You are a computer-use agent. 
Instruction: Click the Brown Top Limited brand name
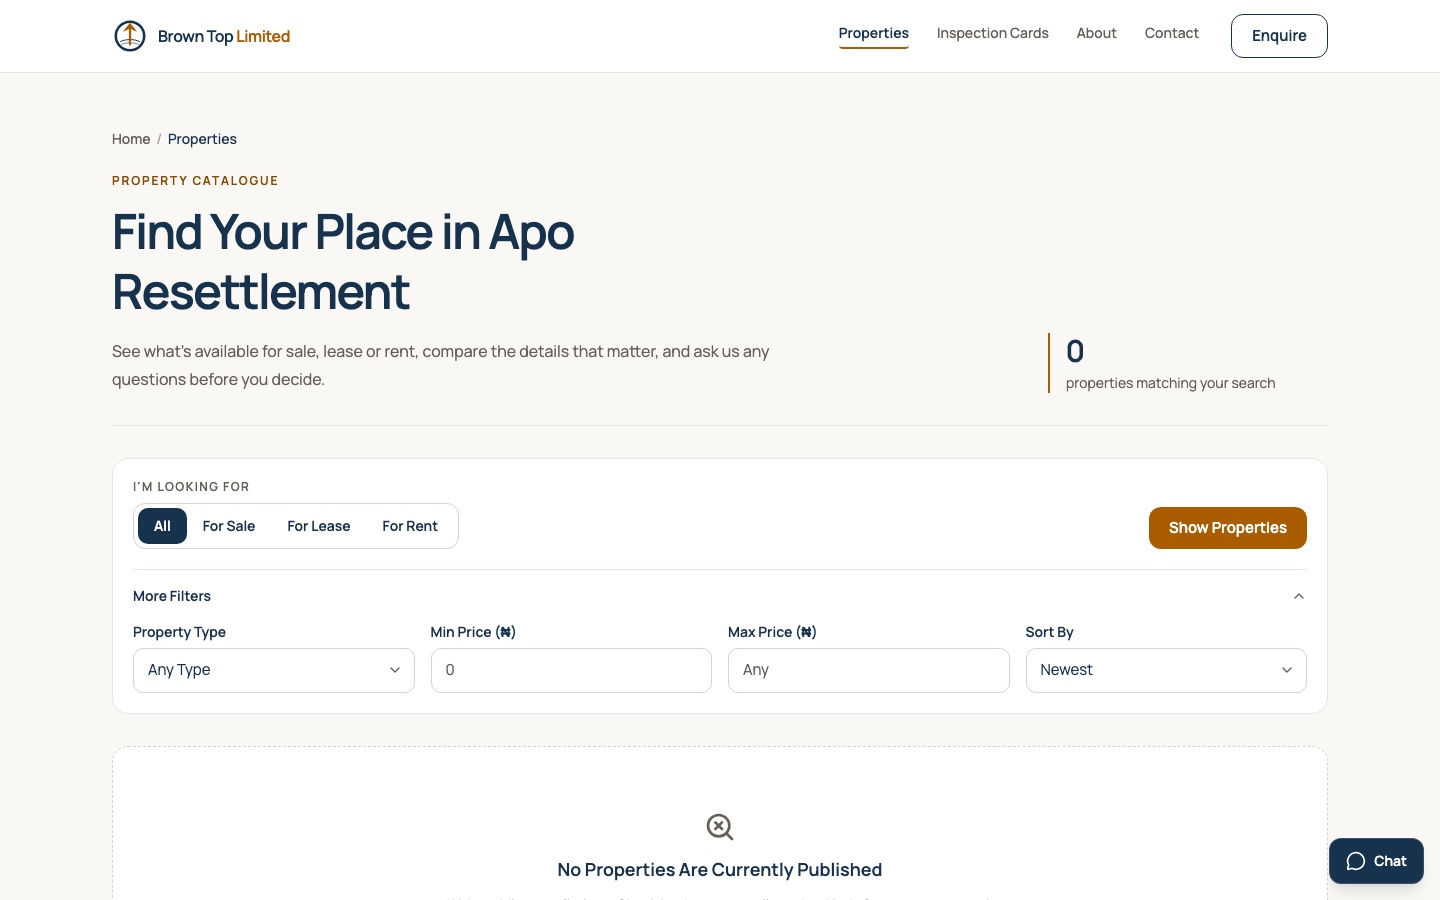(x=224, y=36)
